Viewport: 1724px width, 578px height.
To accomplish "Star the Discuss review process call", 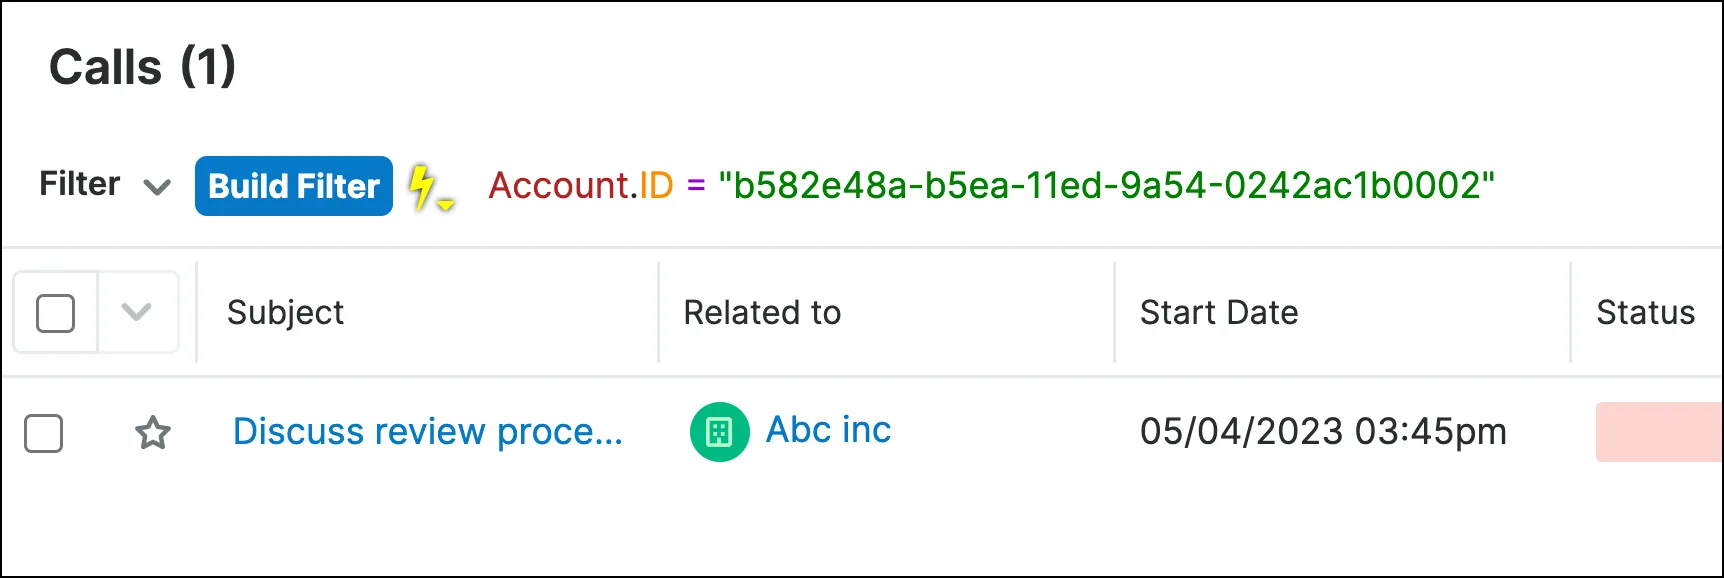I will (153, 433).
